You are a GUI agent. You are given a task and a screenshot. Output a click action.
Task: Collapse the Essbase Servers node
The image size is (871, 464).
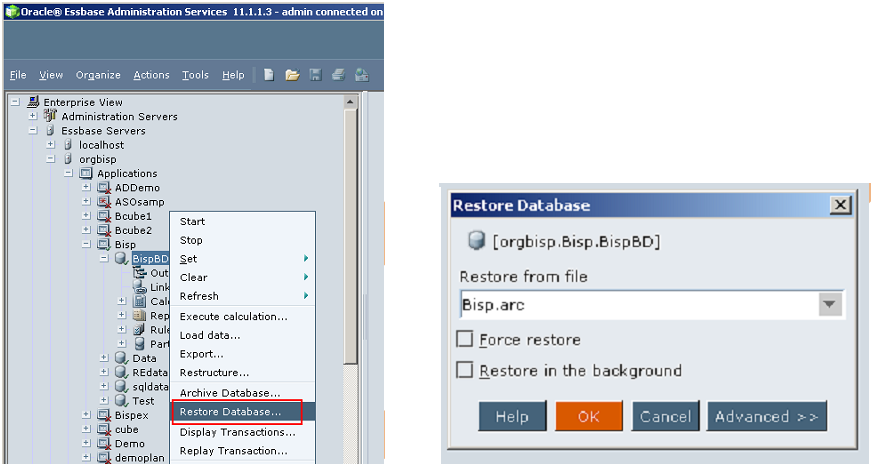(x=33, y=130)
